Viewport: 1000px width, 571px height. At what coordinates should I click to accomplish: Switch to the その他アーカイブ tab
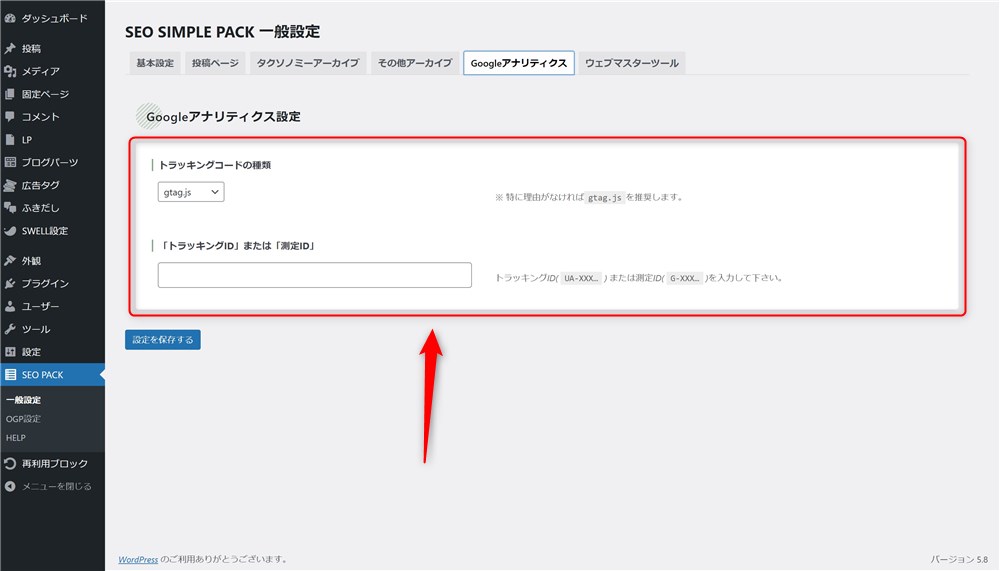[415, 63]
